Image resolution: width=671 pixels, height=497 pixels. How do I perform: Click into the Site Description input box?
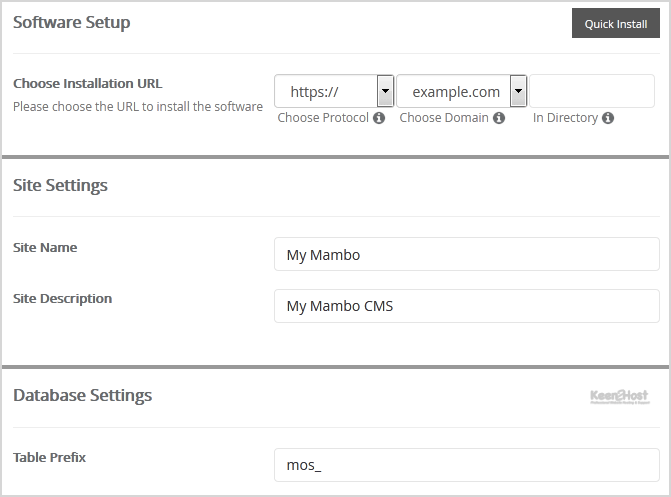466,306
